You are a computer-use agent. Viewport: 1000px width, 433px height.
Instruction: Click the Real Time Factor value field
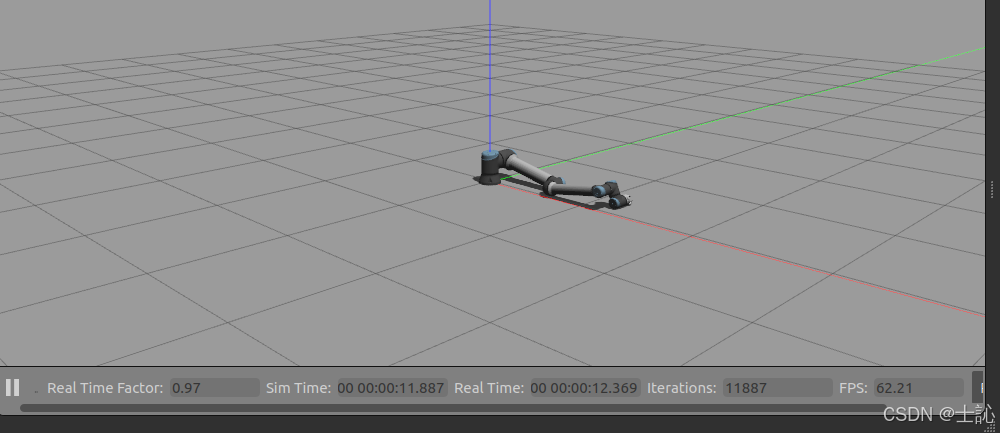coord(214,388)
